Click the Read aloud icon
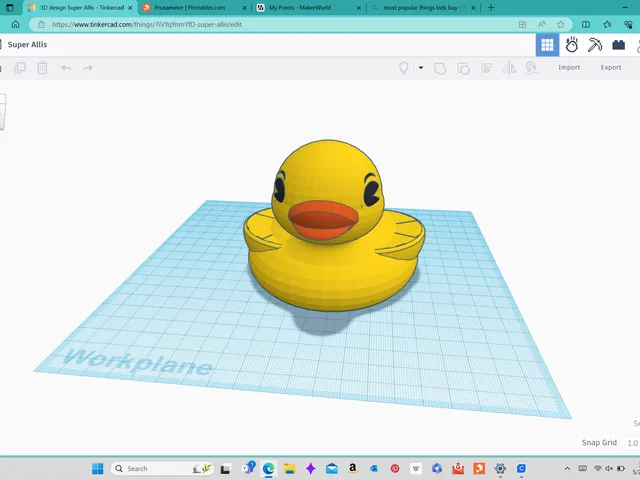Image resolution: width=640 pixels, height=480 pixels. click(542, 24)
